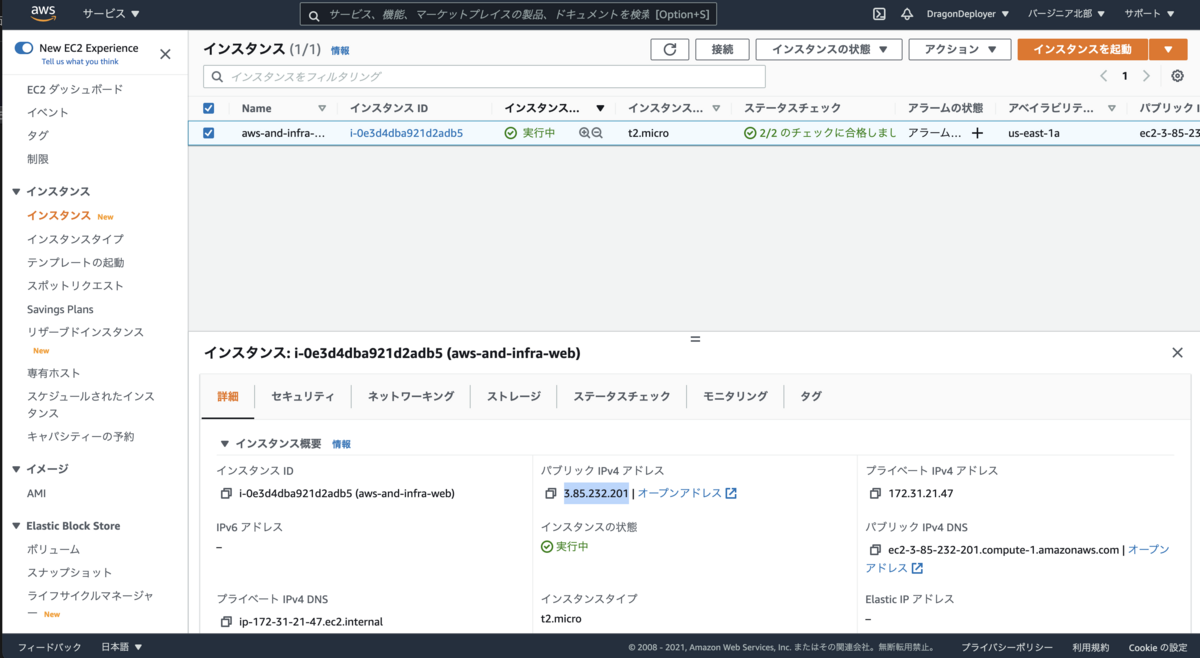The height and width of the screenshot is (658, 1200).
Task: Uncheck the aws-and-infra-web row checkbox
Action: coord(208,133)
